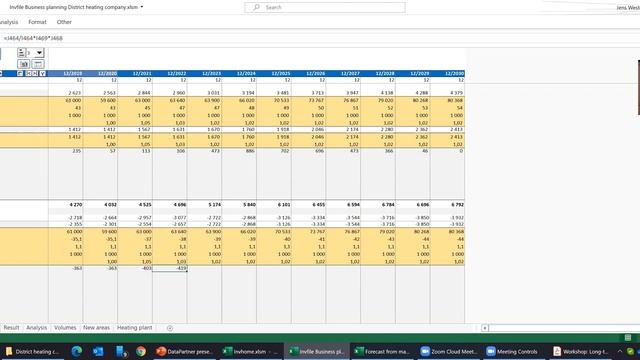Open the workbook file name dropdown arrow

[142, 7]
